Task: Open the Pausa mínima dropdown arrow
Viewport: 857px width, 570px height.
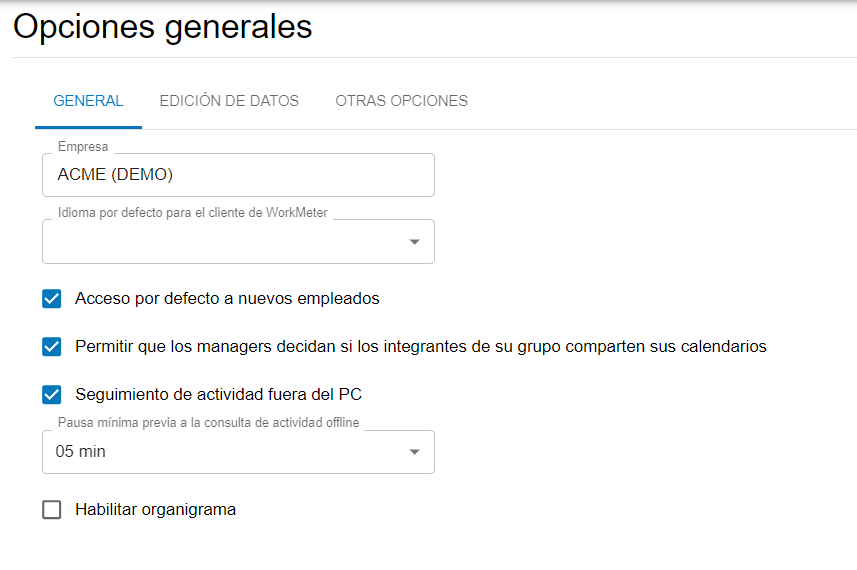Action: (415, 453)
